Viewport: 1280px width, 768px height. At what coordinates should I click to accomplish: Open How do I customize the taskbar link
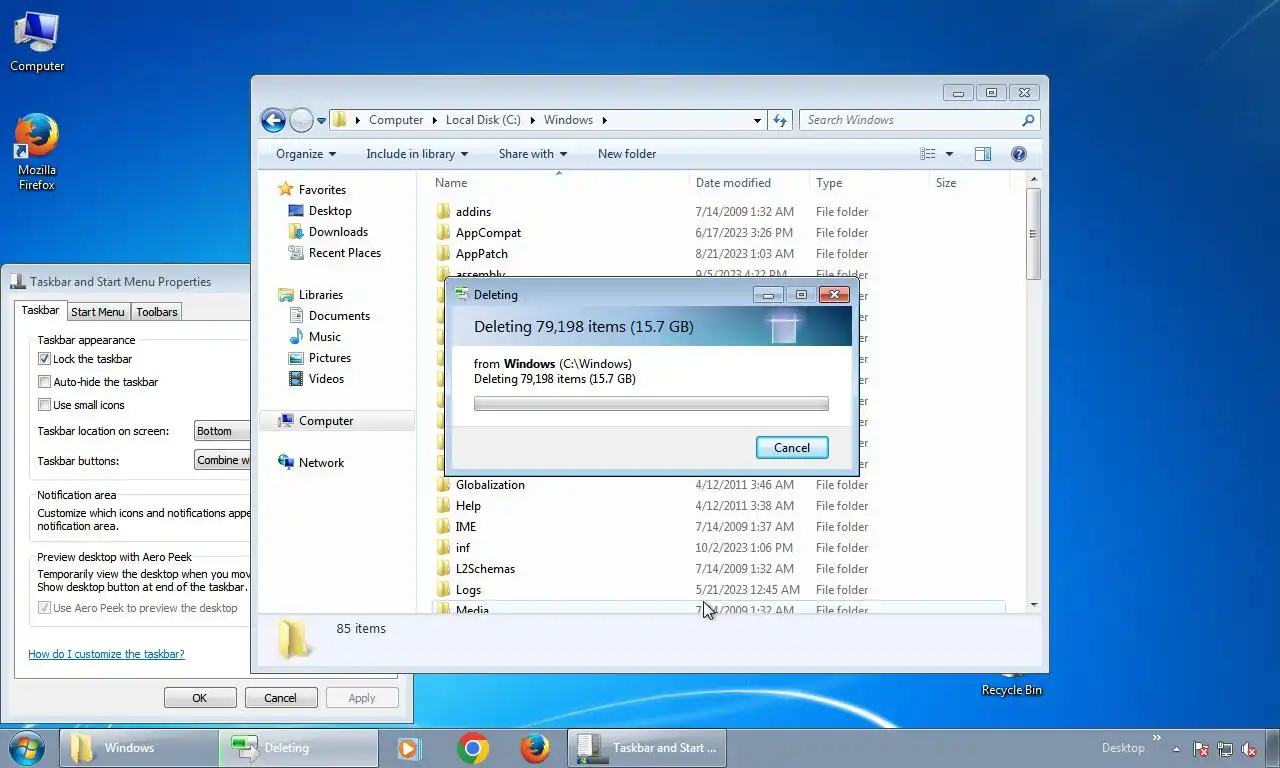[106, 654]
